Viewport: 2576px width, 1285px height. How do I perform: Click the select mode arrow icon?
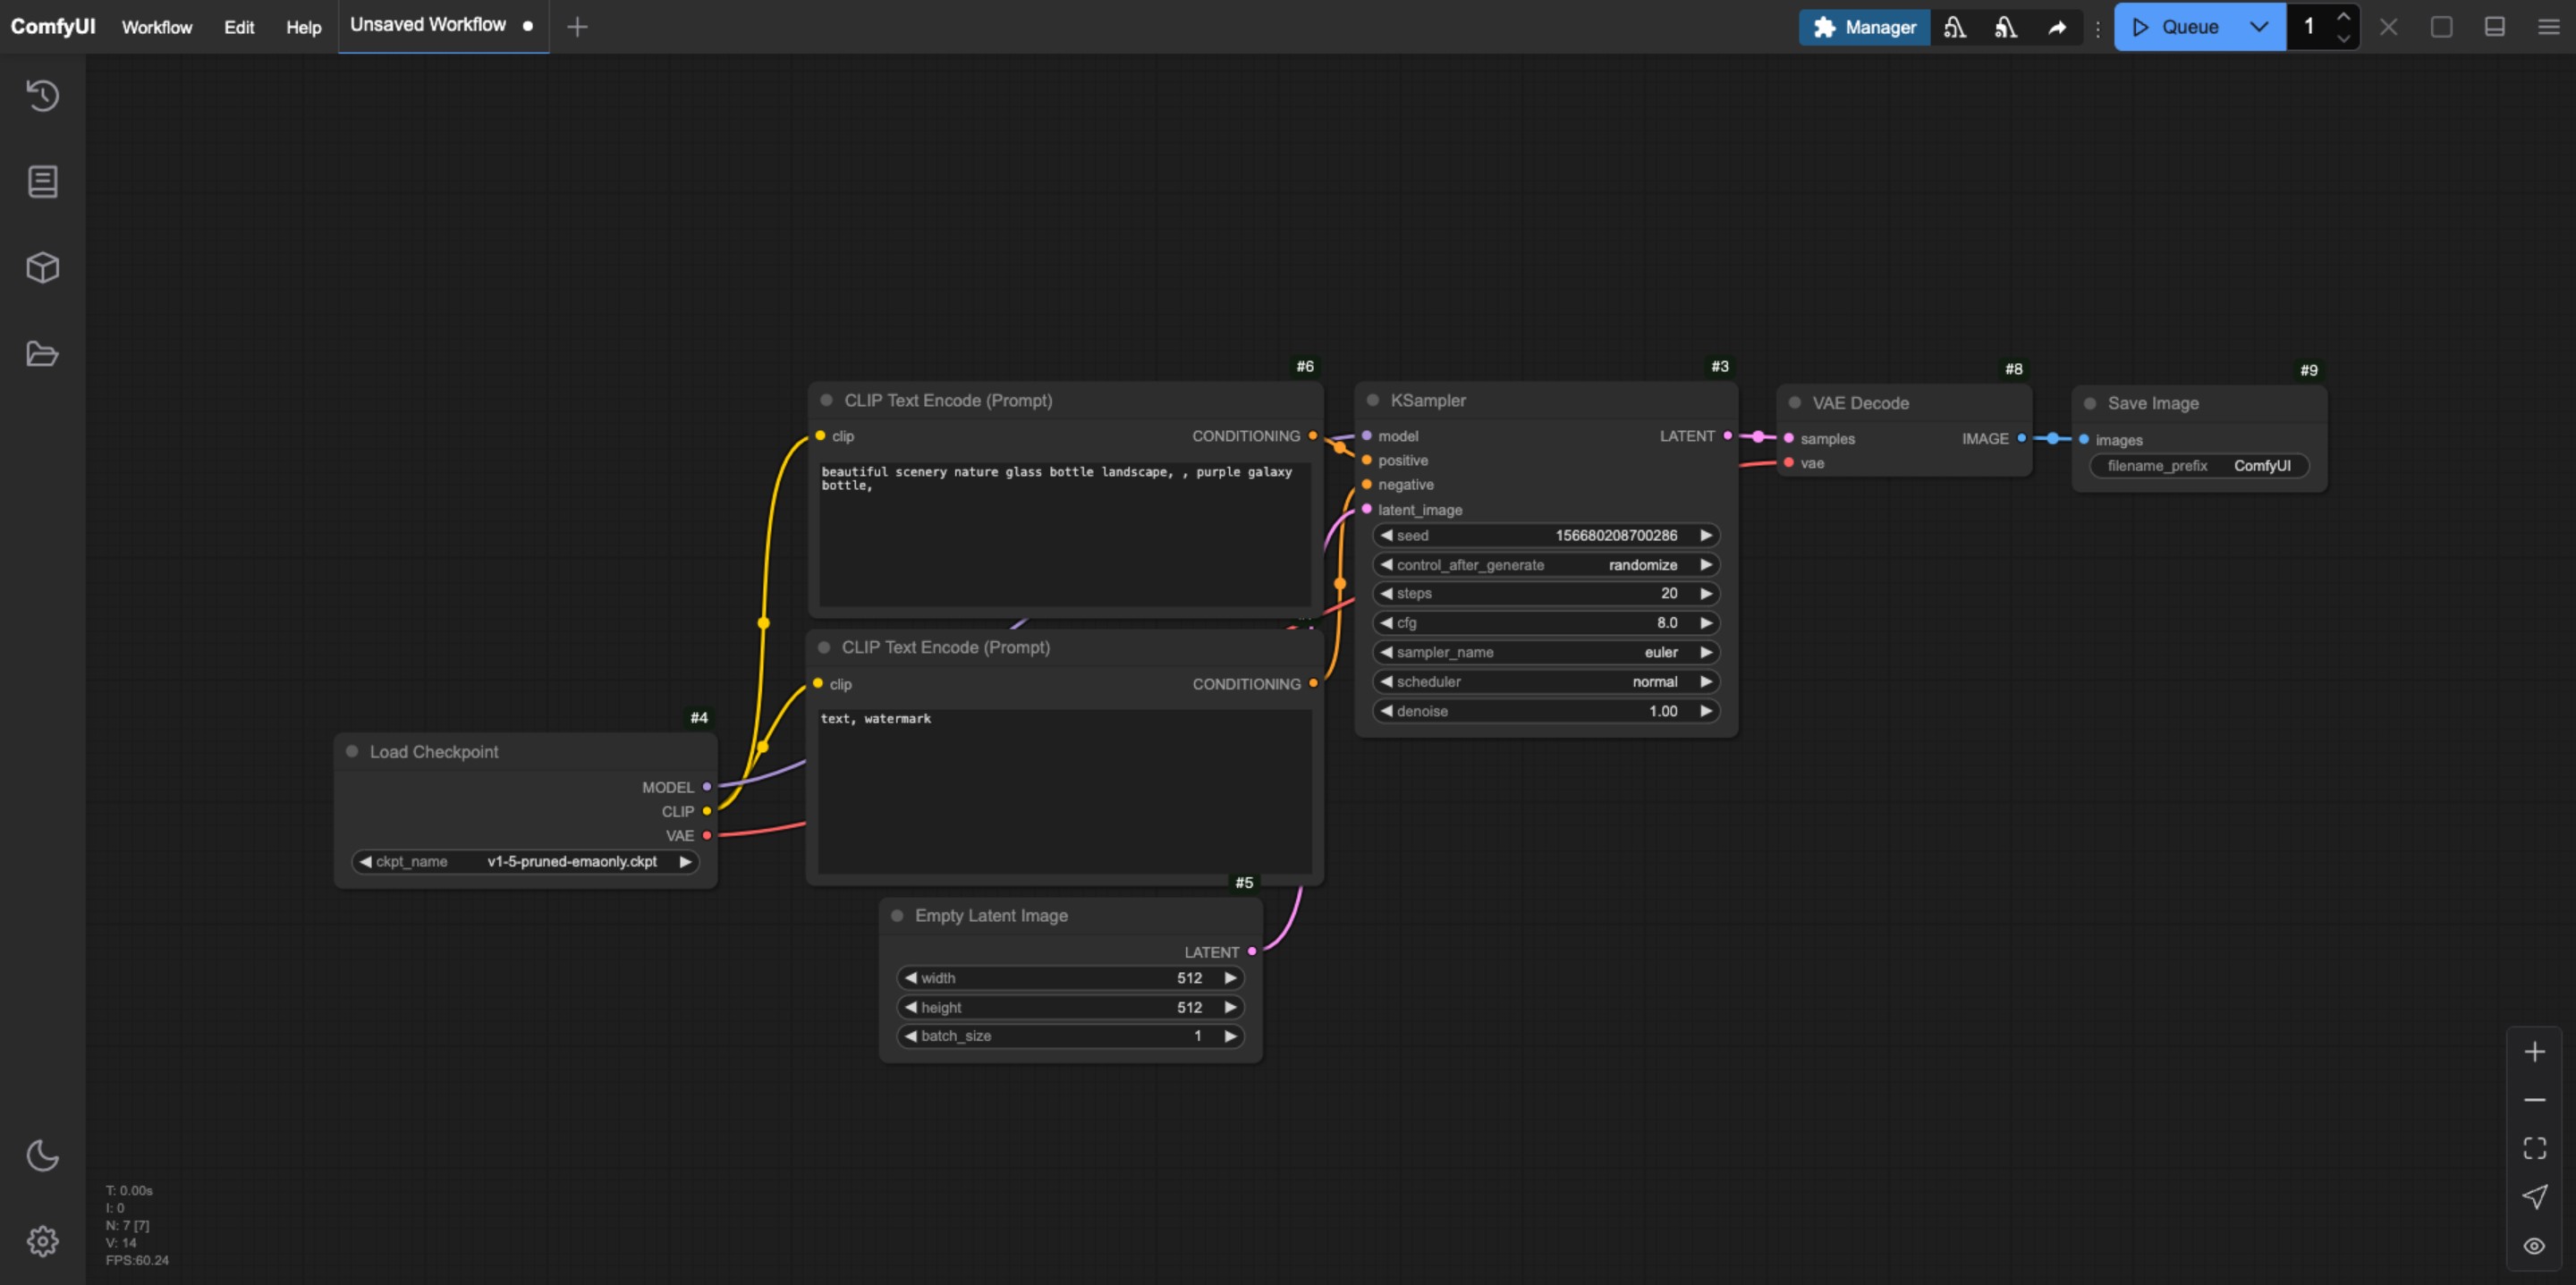point(2534,1196)
